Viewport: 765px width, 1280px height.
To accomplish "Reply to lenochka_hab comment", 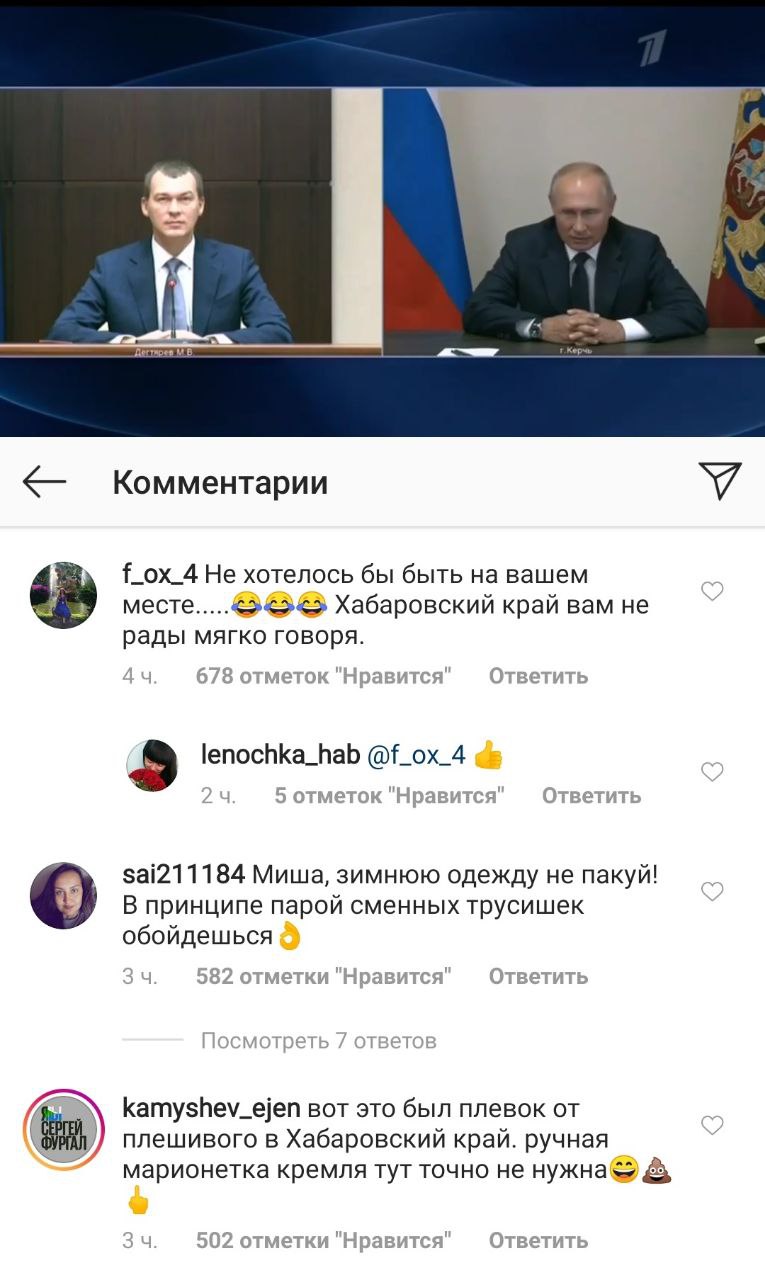I will click(x=591, y=796).
